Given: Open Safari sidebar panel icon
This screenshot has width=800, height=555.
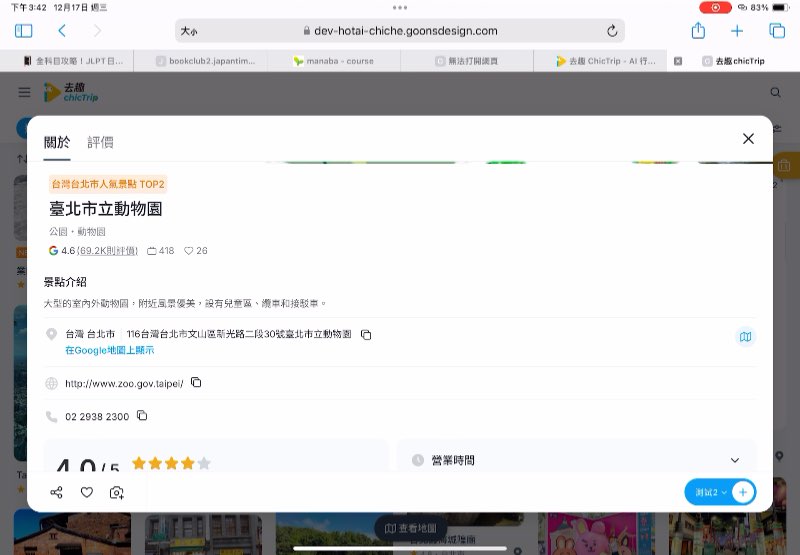Looking at the screenshot, I should click(23, 31).
